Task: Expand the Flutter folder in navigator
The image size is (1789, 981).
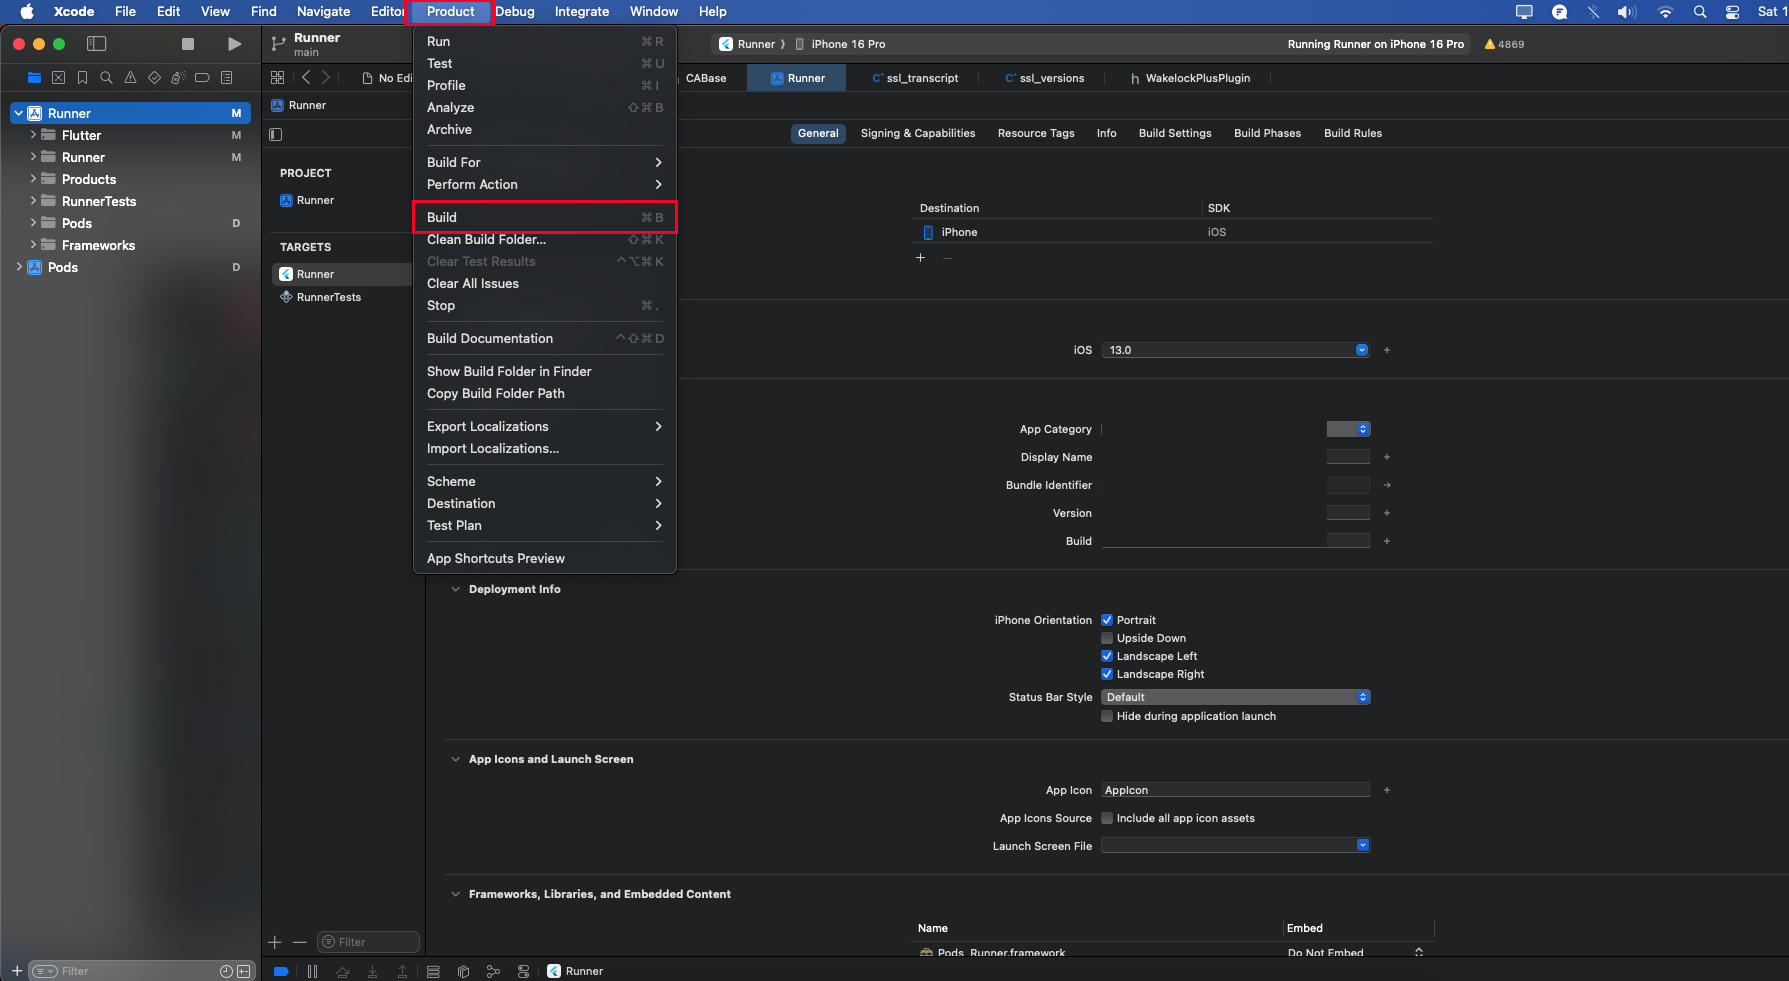Action: pos(33,135)
